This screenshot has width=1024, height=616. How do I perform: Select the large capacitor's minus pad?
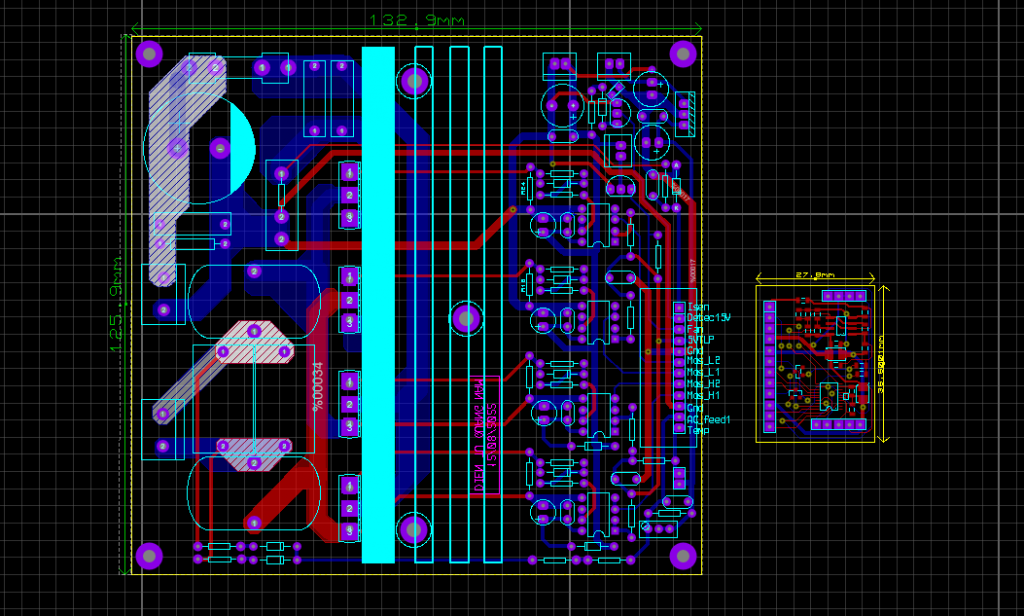coord(220,148)
